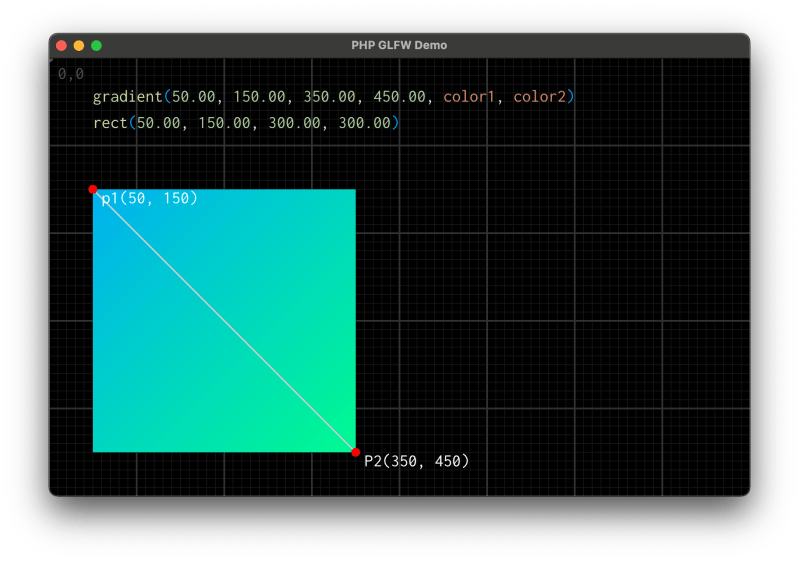The height and width of the screenshot is (561, 799).
Task: Click the '350.00' value in gradient line
Action: [x=330, y=97]
